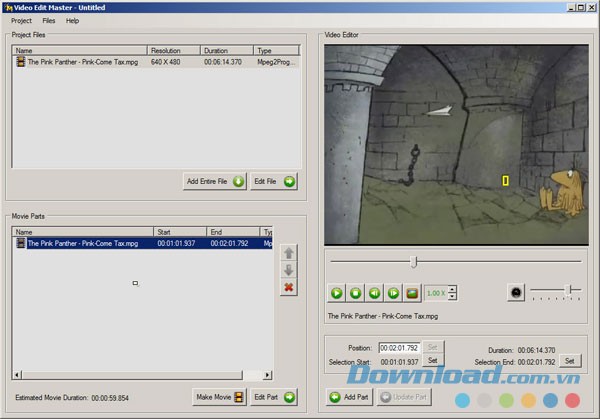The height and width of the screenshot is (419, 600).
Task: Sort Project Files by Name column
Action: coord(80,51)
